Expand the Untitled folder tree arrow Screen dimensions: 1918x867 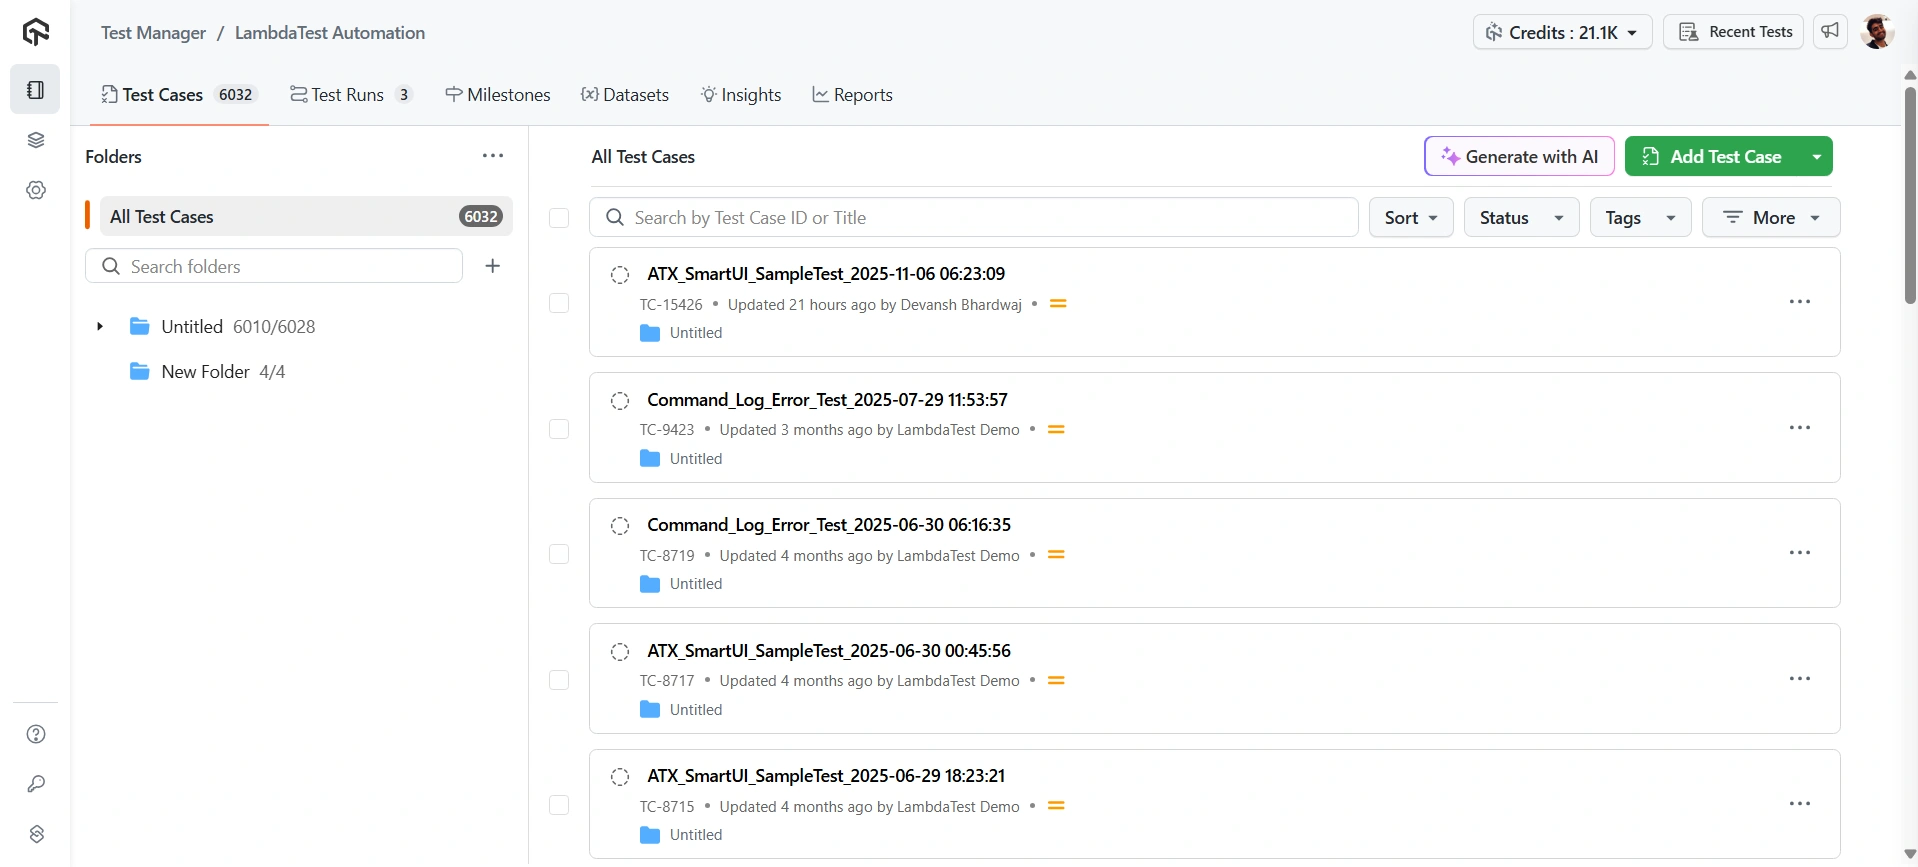100,327
